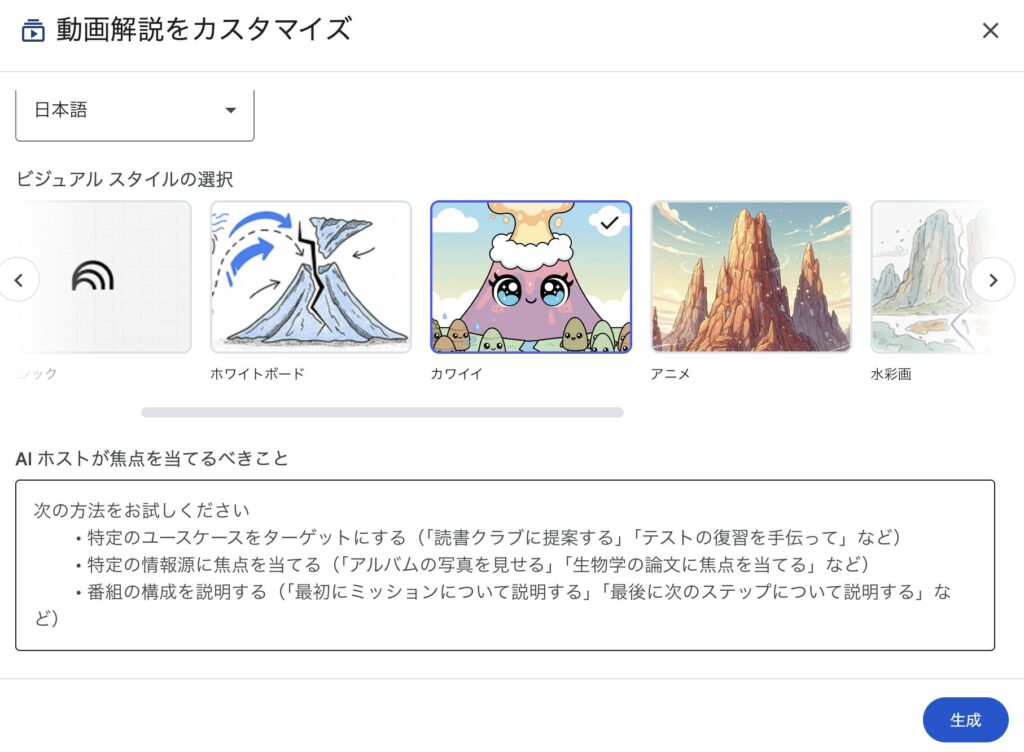Click the horizontal style scrollbar

point(382,413)
